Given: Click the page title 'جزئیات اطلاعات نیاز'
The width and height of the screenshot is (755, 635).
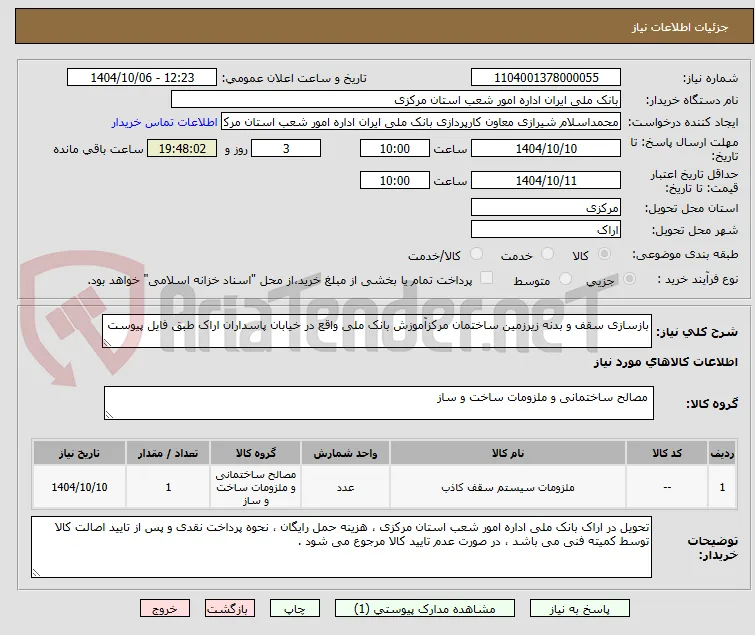Looking at the screenshot, I should 680,27.
